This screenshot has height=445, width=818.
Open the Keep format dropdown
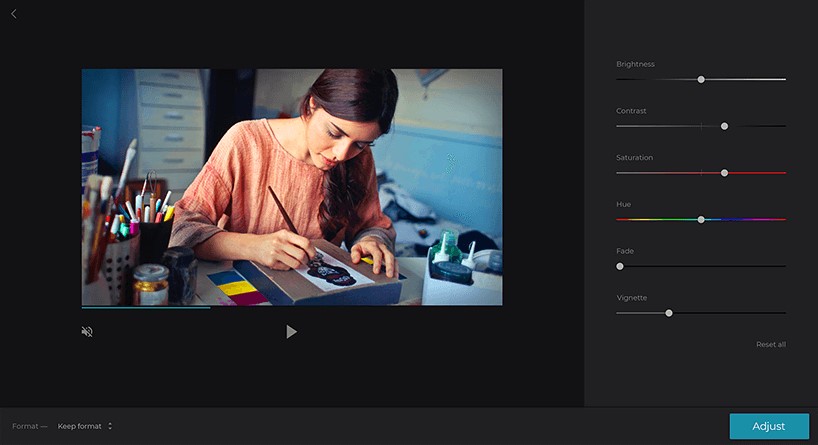click(85, 426)
